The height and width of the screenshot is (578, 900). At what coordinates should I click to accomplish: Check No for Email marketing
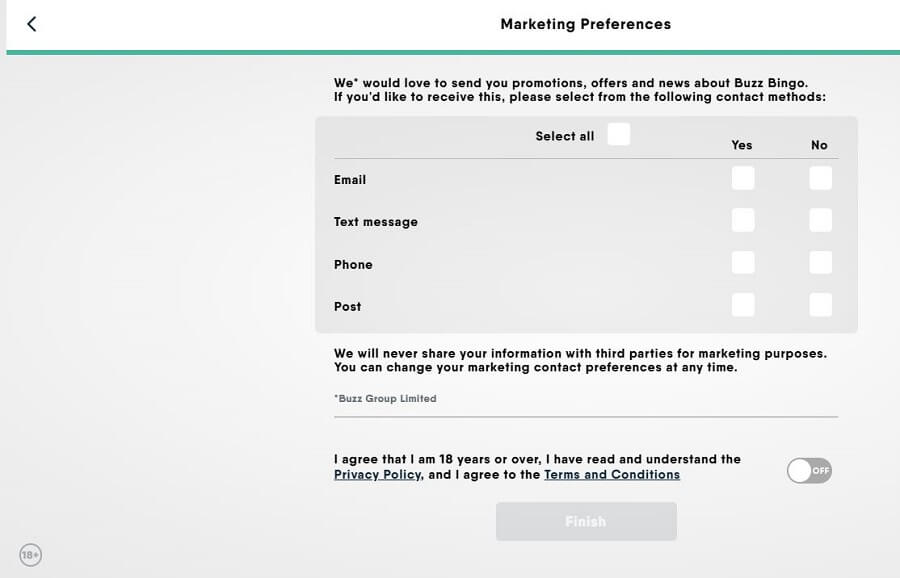tap(820, 178)
